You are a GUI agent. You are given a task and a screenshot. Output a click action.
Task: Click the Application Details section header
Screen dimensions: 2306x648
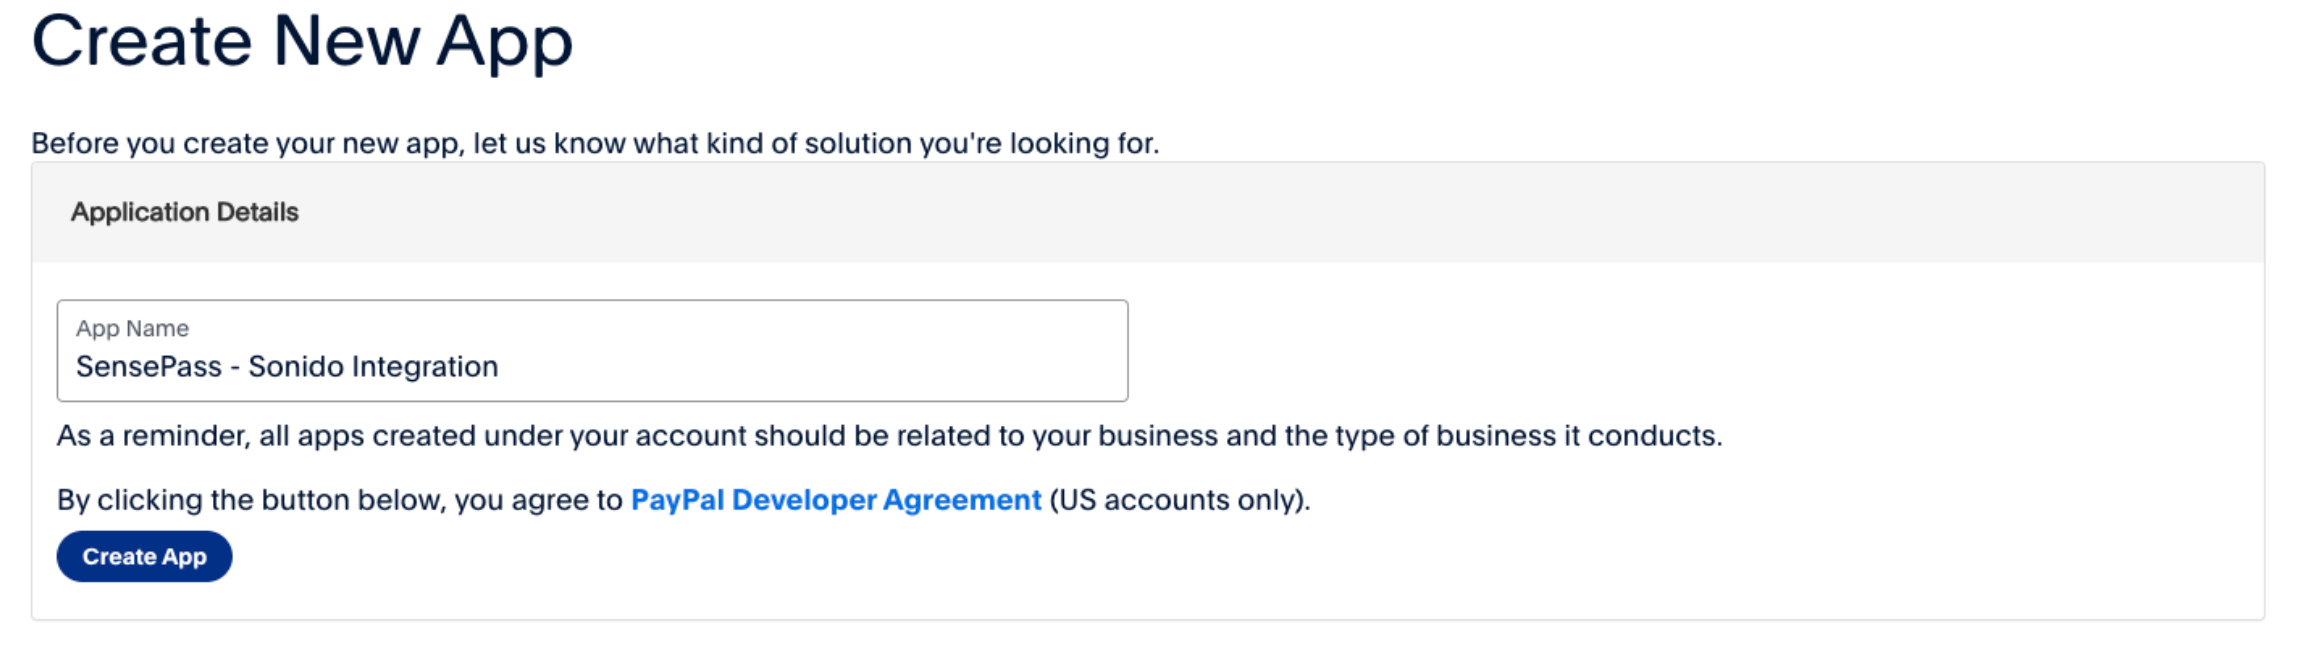184,212
